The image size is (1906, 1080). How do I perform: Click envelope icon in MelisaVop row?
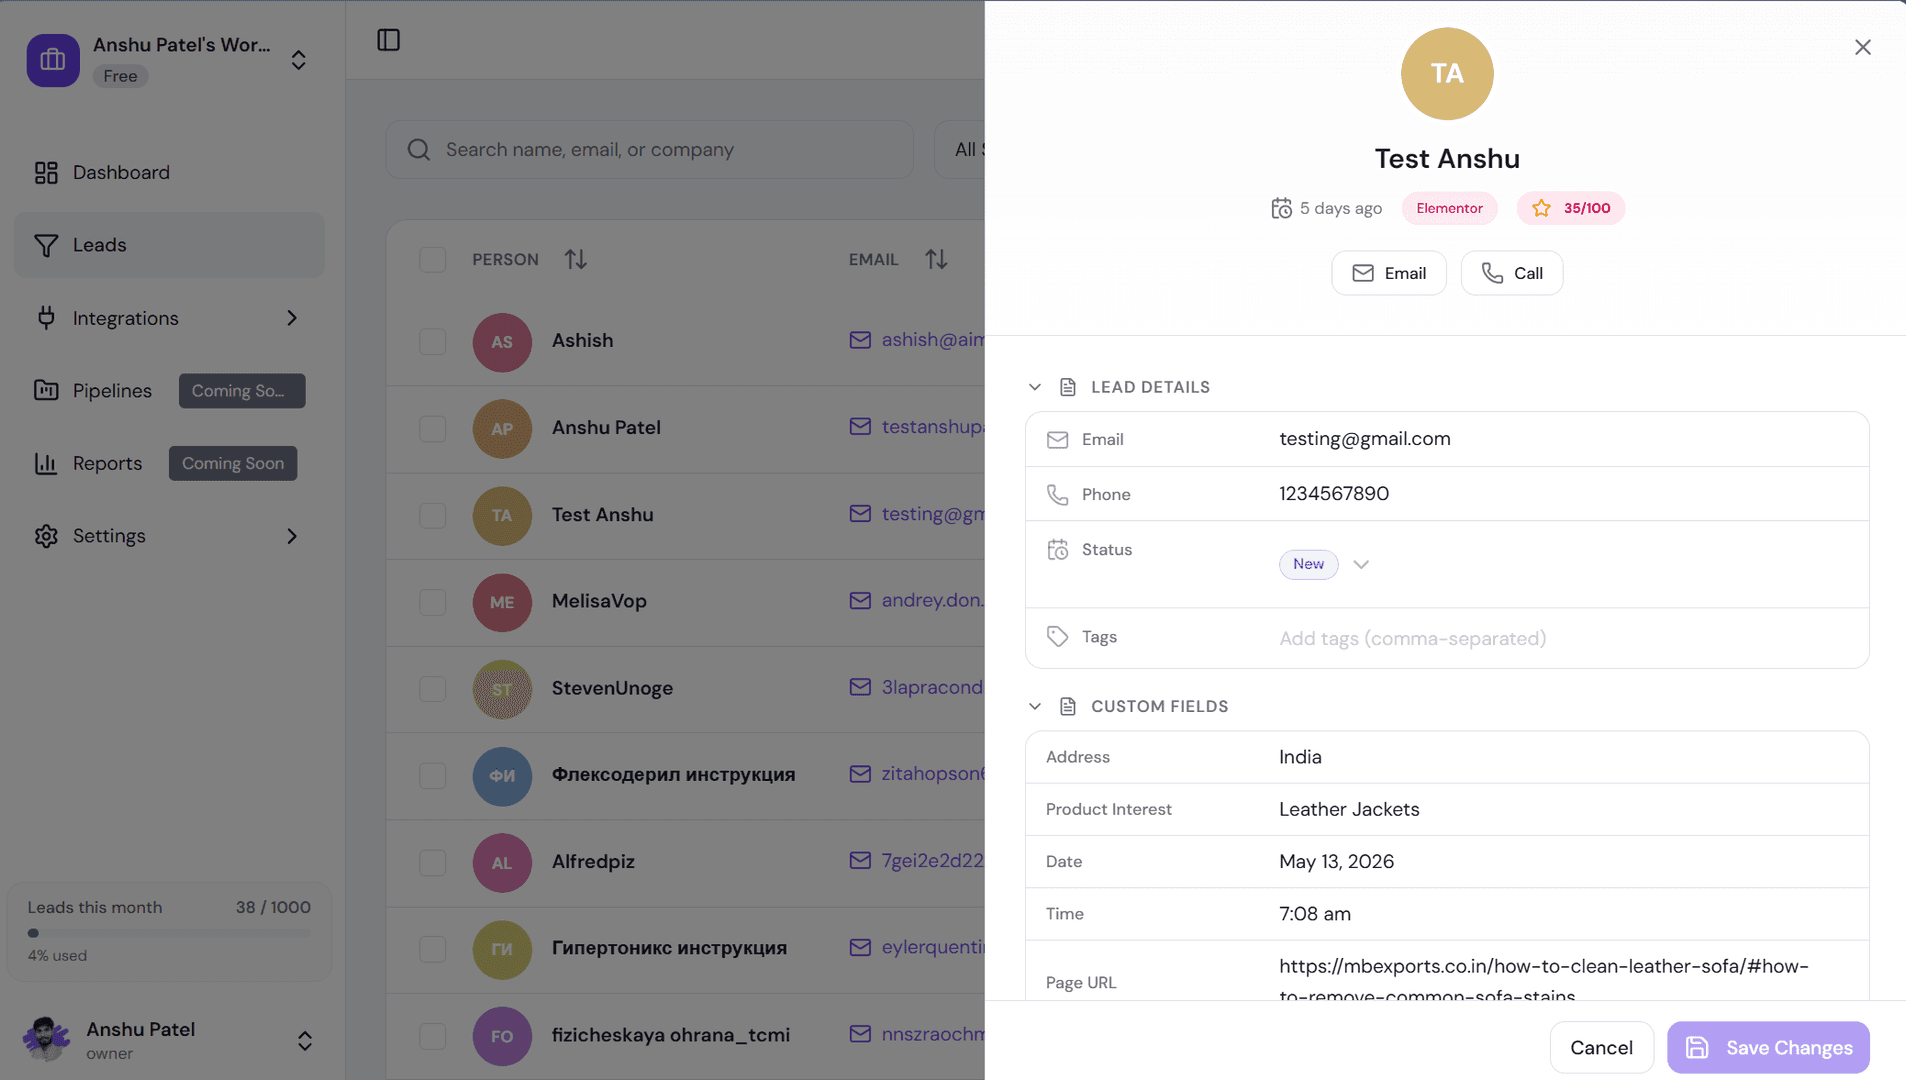(860, 600)
